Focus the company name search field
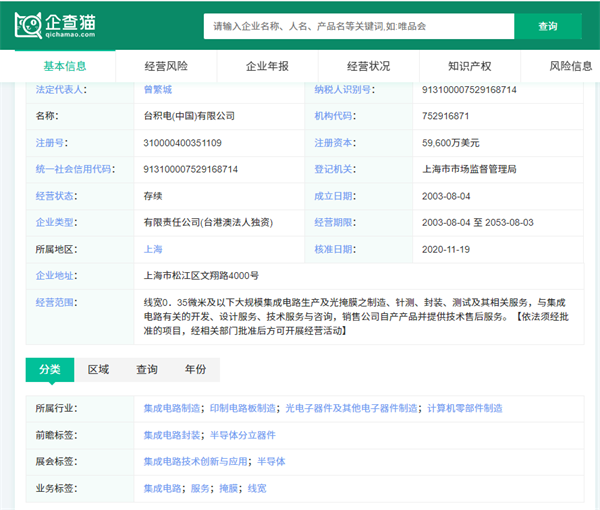Screen dimensions: 600x510 click(x=359, y=26)
